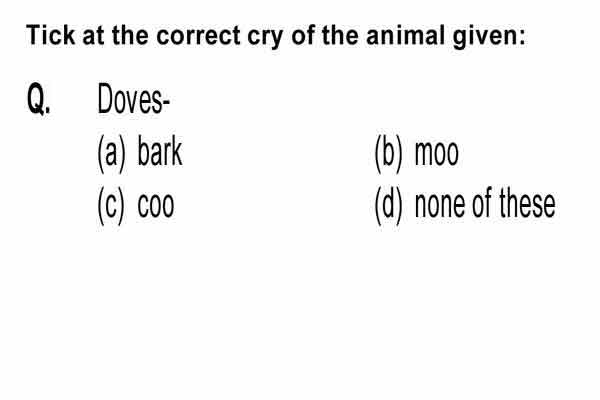Viewport: 600px width, 400px height.
Task: Tick the answer word 'moo'
Action: pos(437,153)
